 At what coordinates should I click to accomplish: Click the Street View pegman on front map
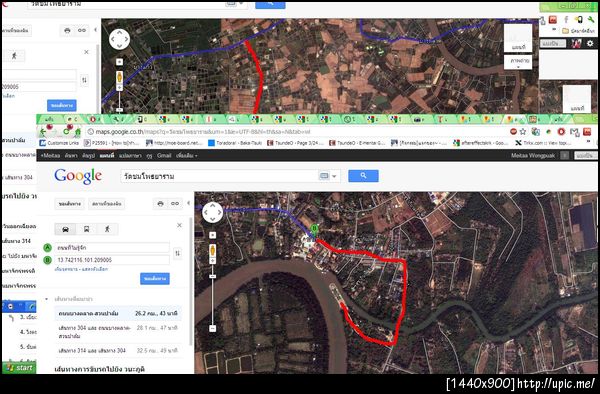pyautogui.click(x=213, y=252)
